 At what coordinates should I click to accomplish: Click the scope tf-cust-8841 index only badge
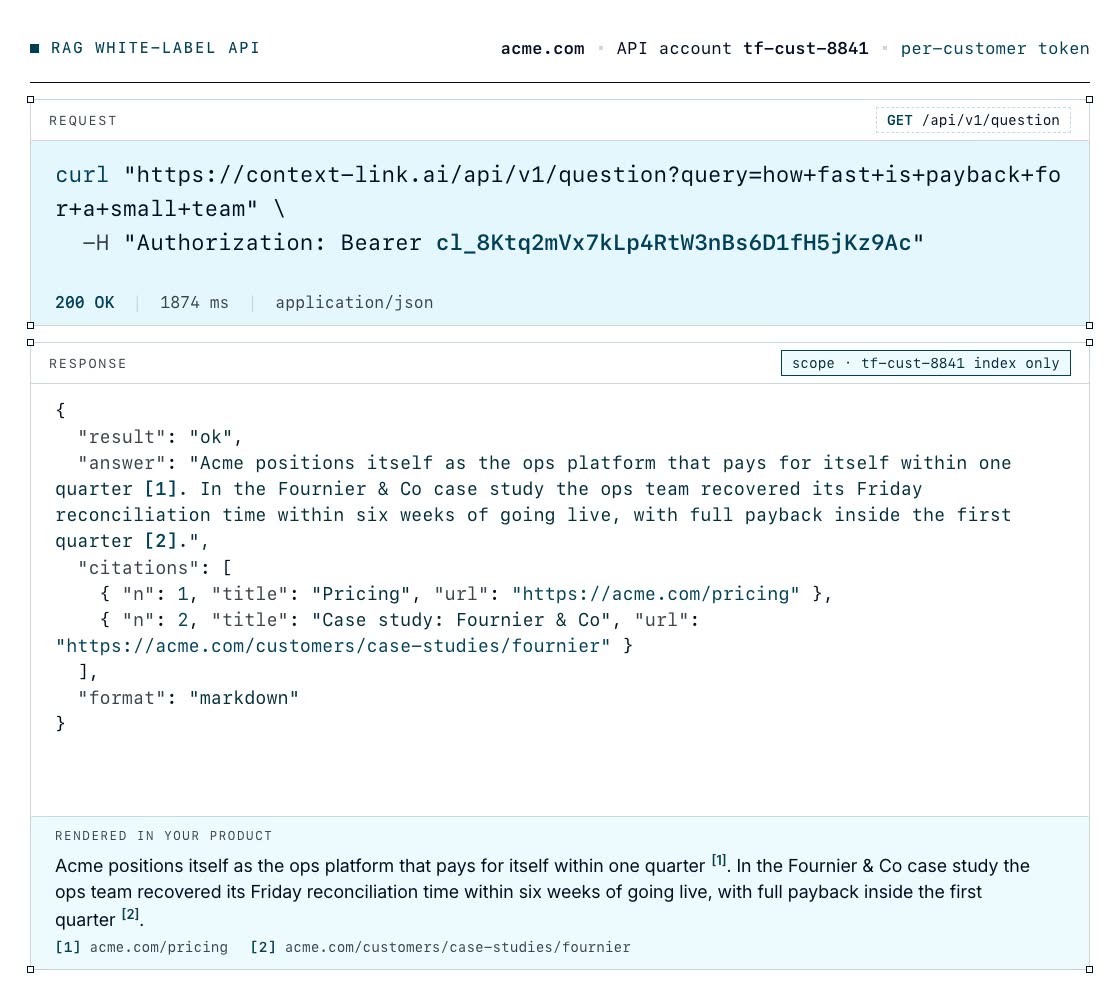(x=926, y=363)
